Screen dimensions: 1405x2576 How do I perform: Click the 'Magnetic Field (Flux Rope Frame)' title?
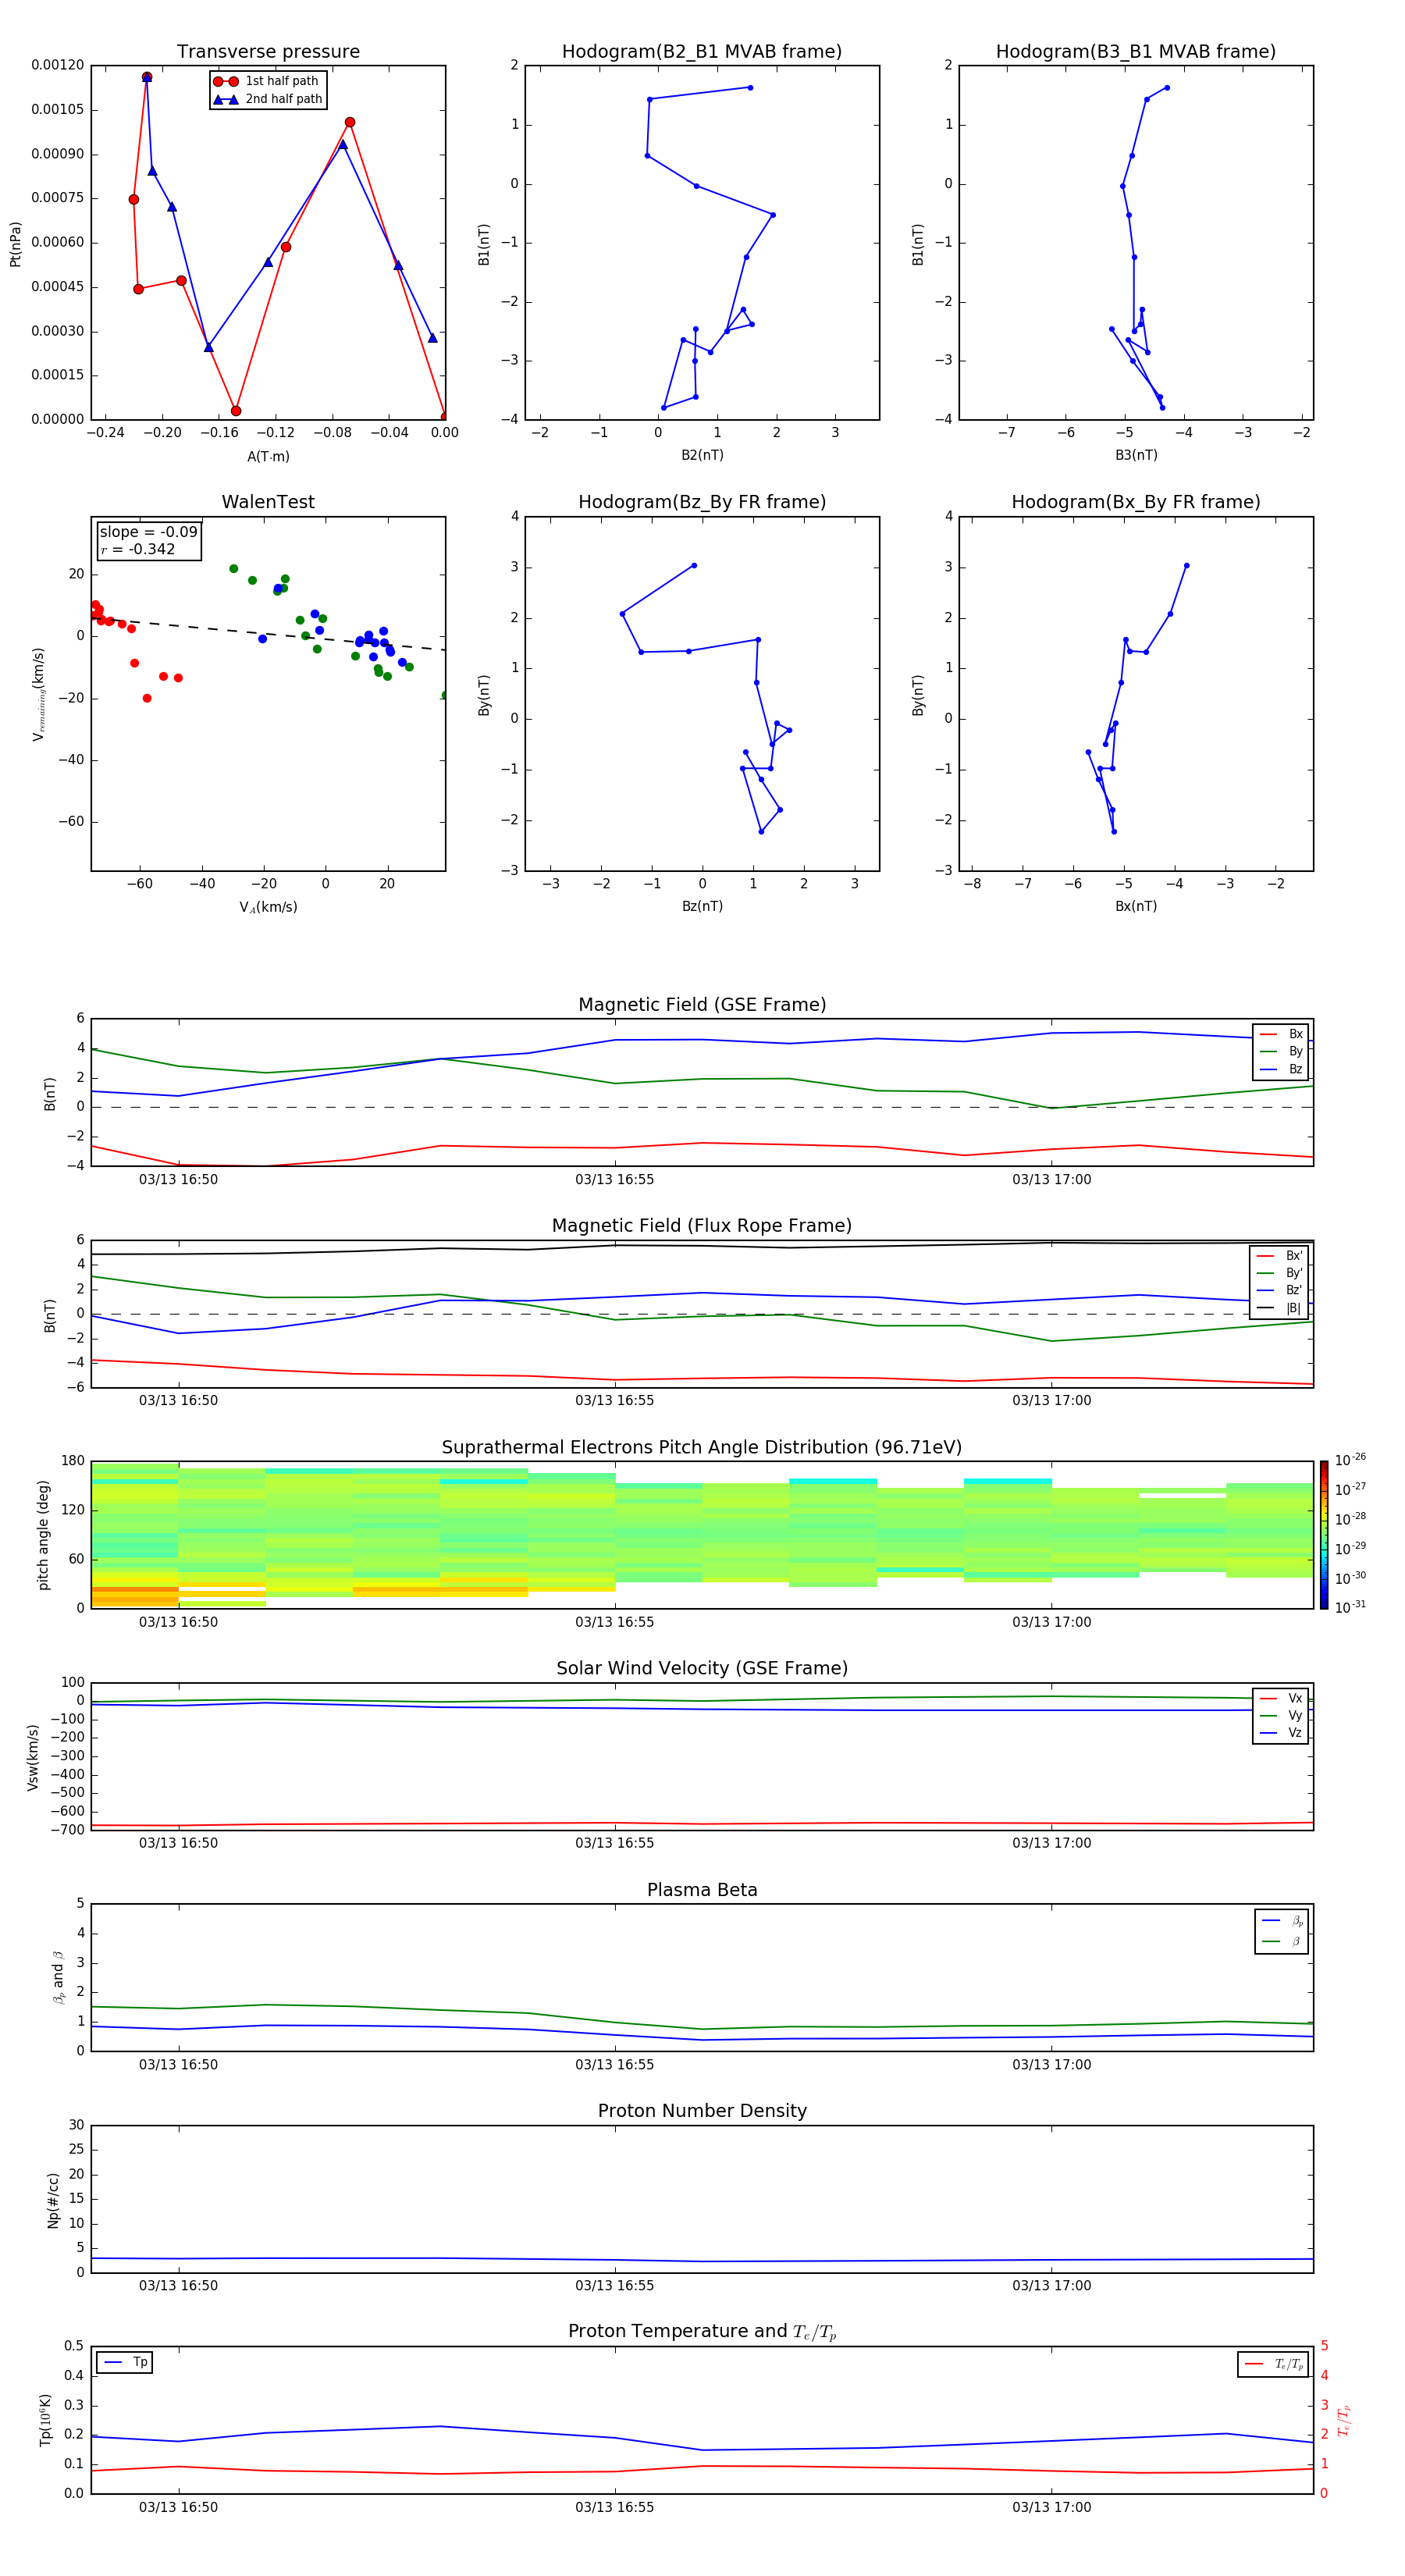[x=702, y=1226]
